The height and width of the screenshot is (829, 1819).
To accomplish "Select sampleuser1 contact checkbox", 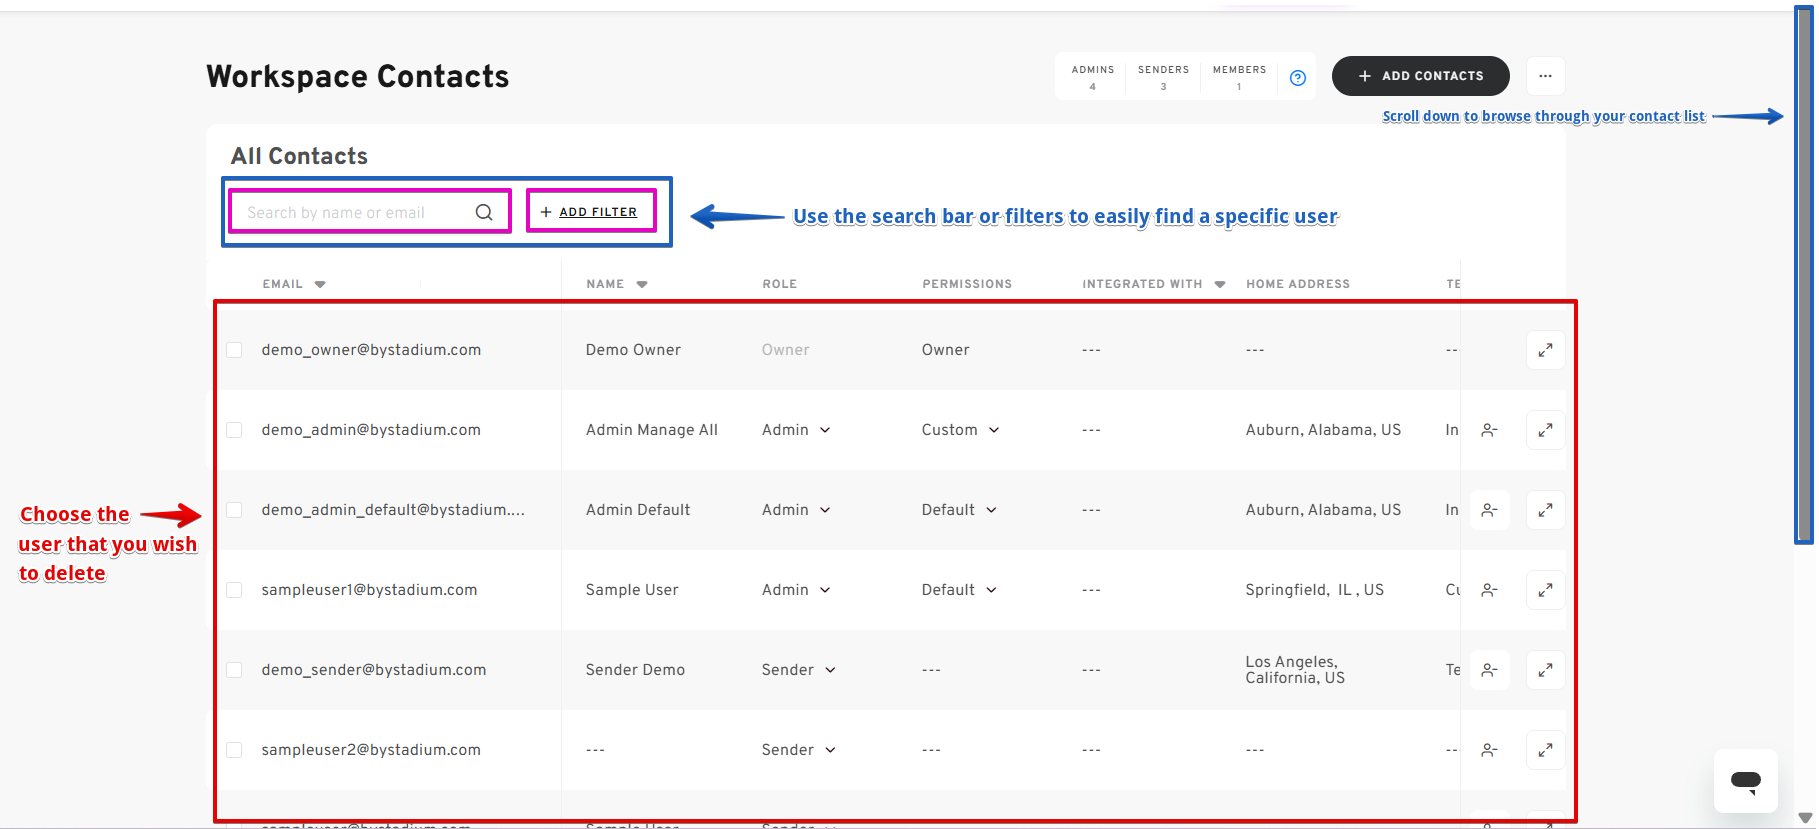I will [234, 590].
